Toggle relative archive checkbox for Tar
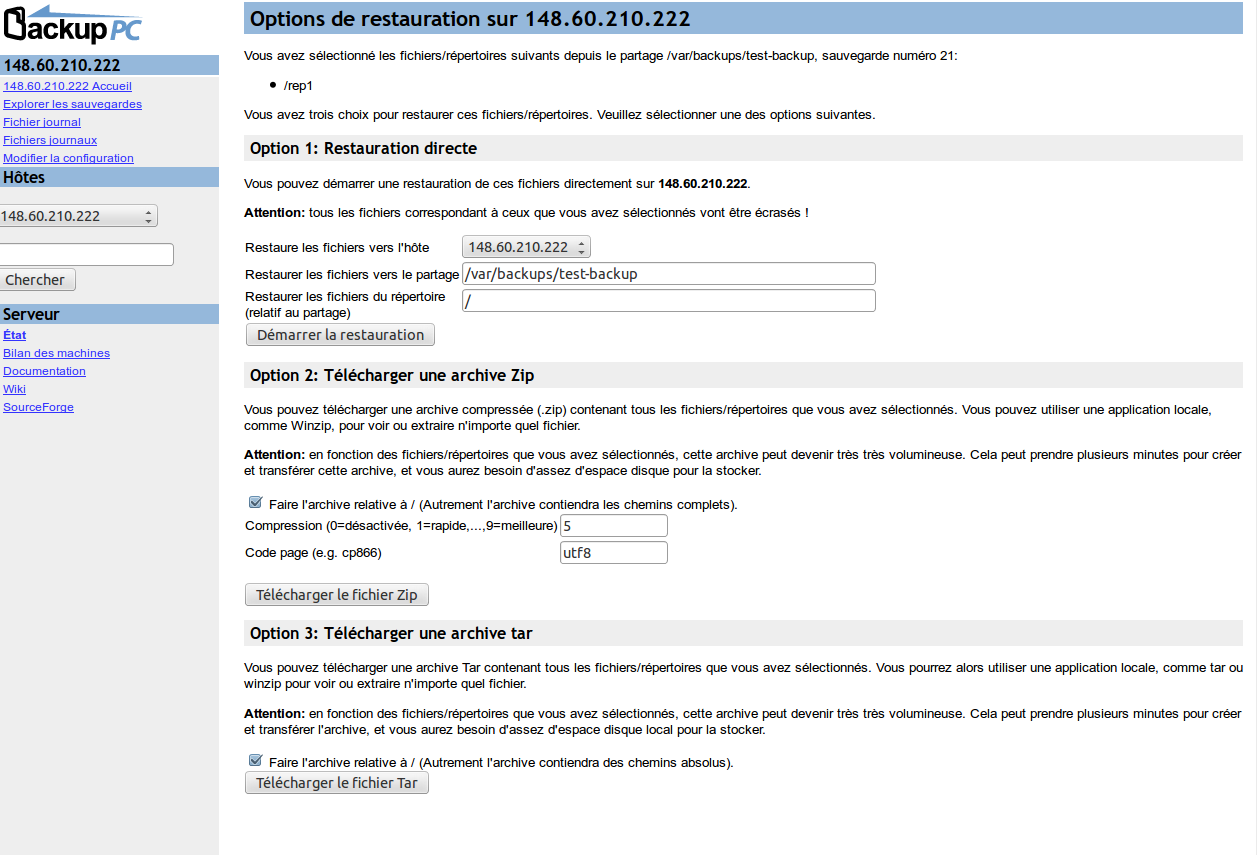The height and width of the screenshot is (855, 1257). (x=255, y=761)
